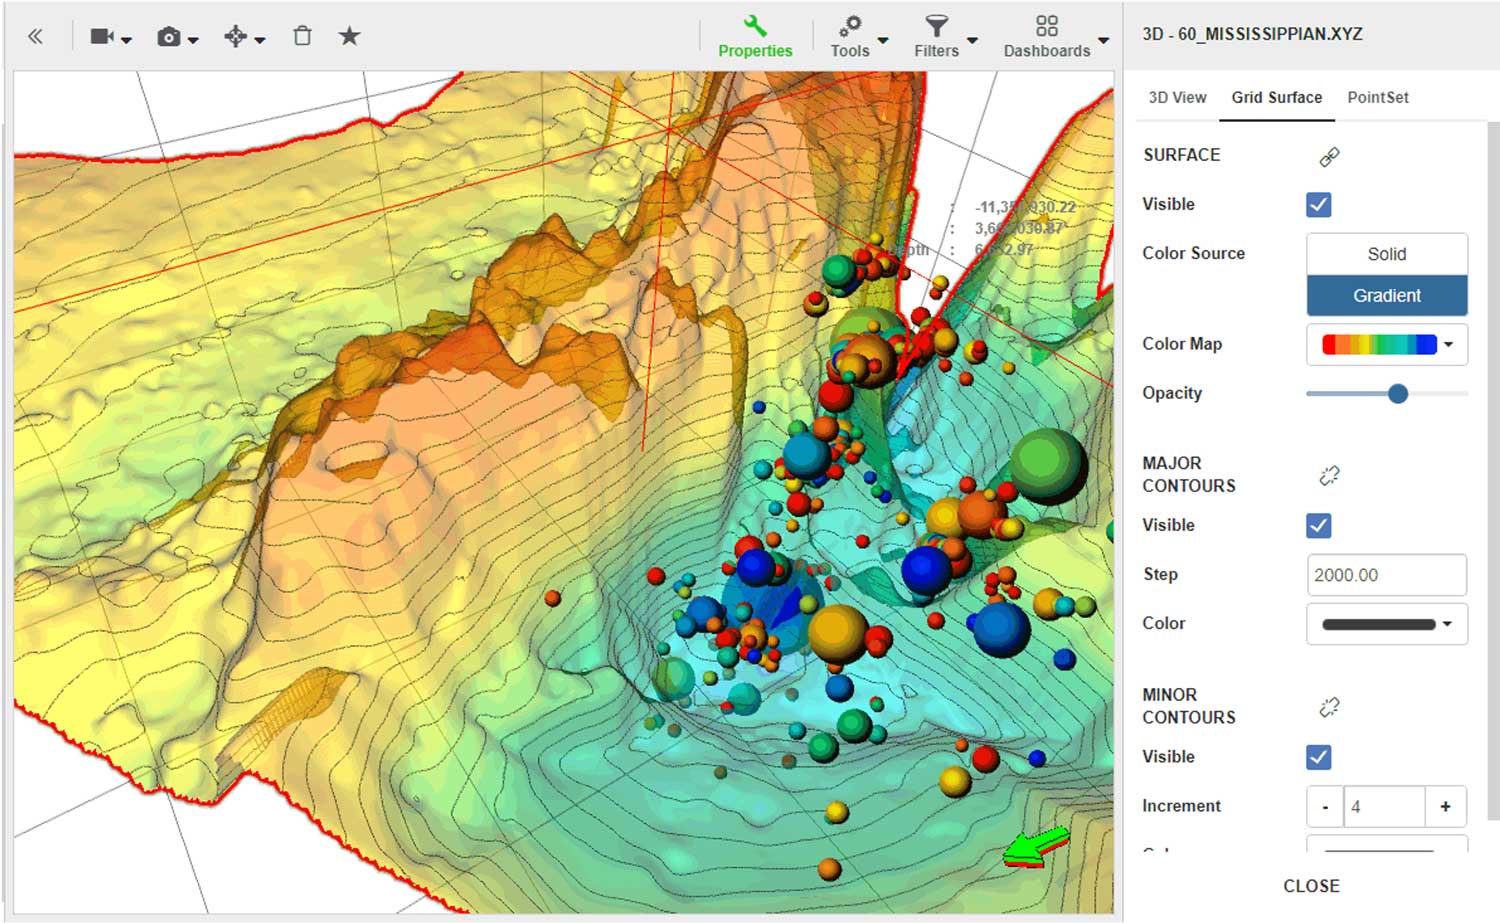Click the Surface link icon
The height and width of the screenshot is (923, 1500).
(x=1329, y=157)
